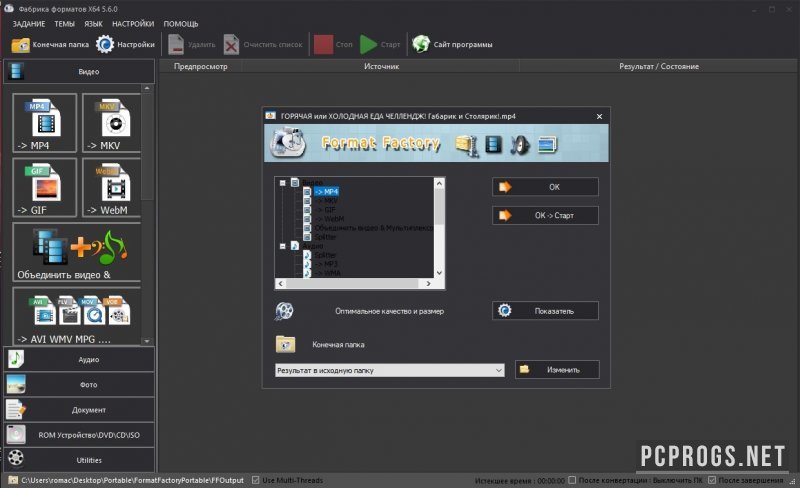Screen dimensions: 800x488
Task: Click the Format Factory logo in dialog
Action: (x=288, y=143)
